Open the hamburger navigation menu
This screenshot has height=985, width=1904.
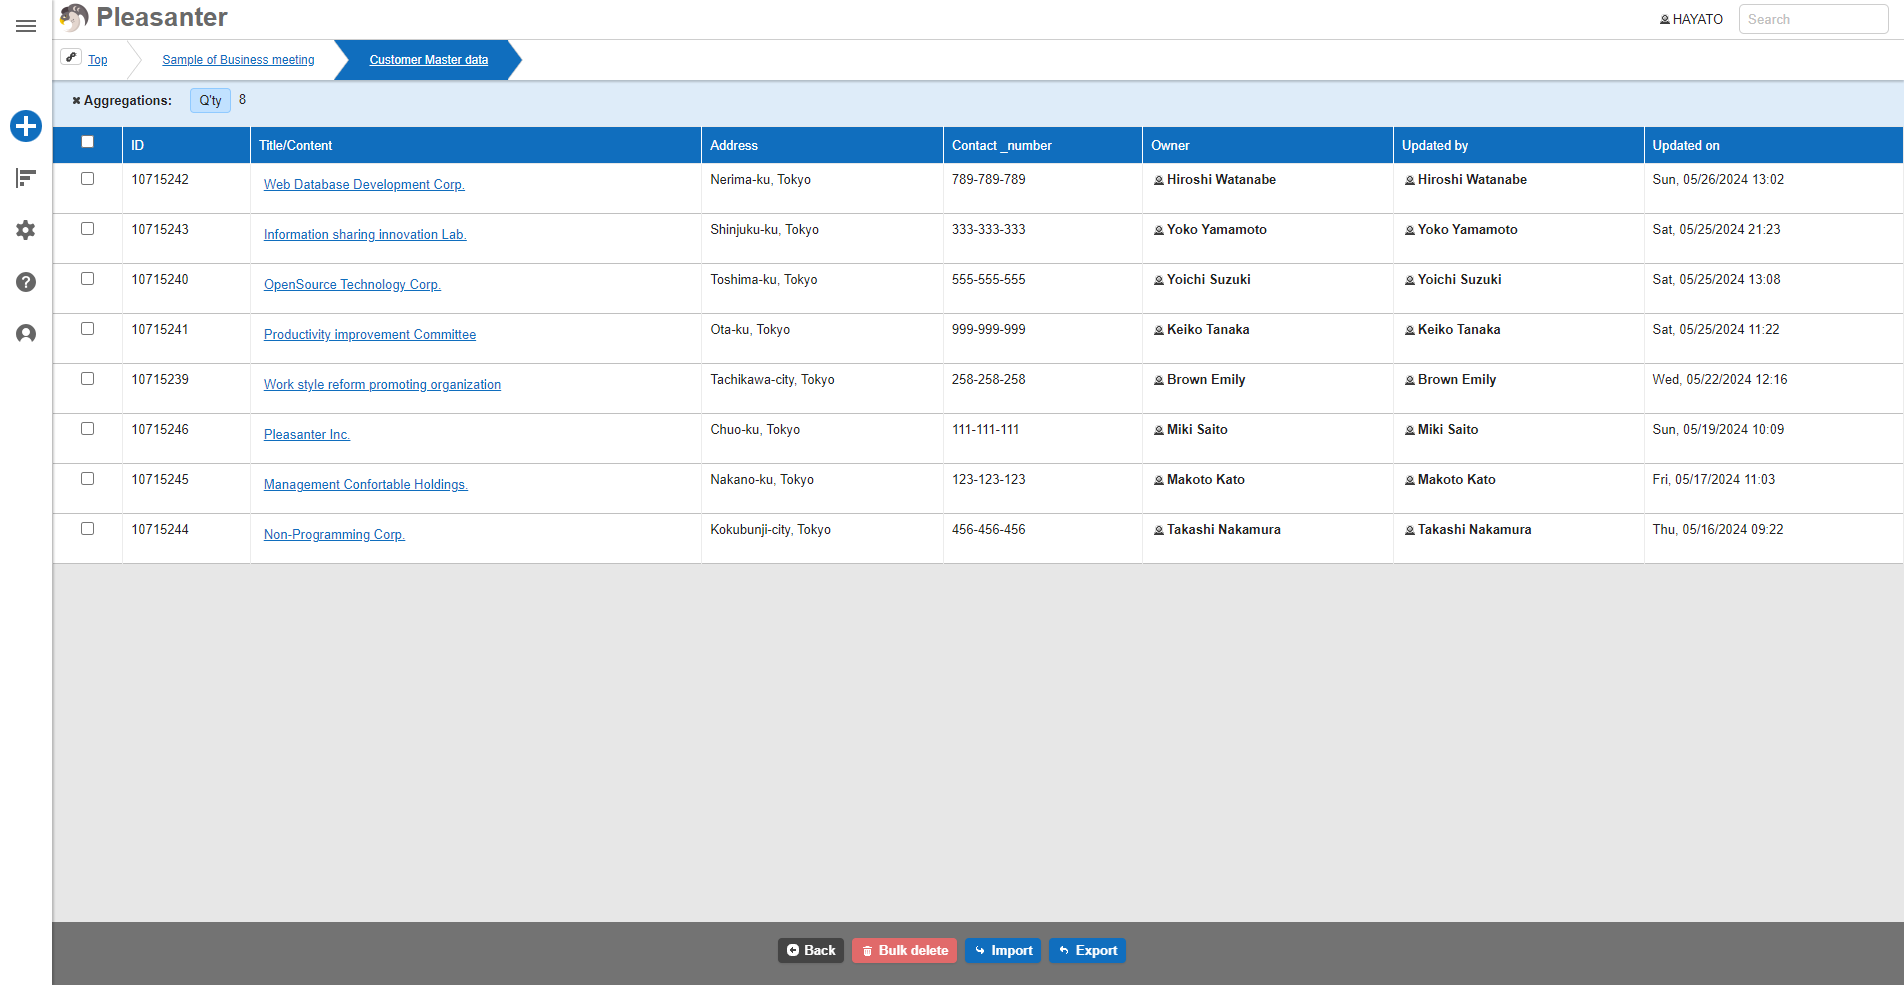tap(26, 26)
